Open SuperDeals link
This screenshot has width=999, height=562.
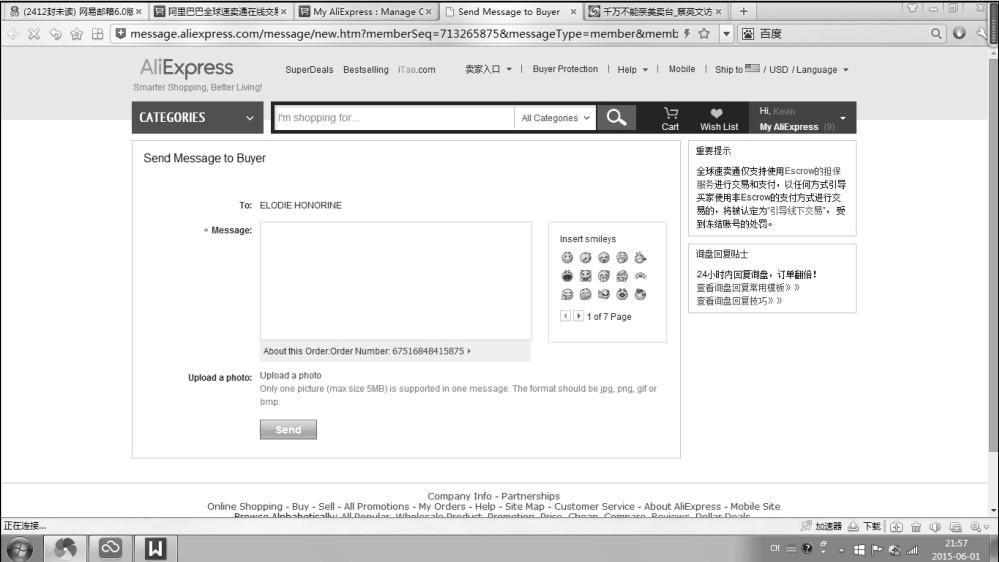[309, 69]
